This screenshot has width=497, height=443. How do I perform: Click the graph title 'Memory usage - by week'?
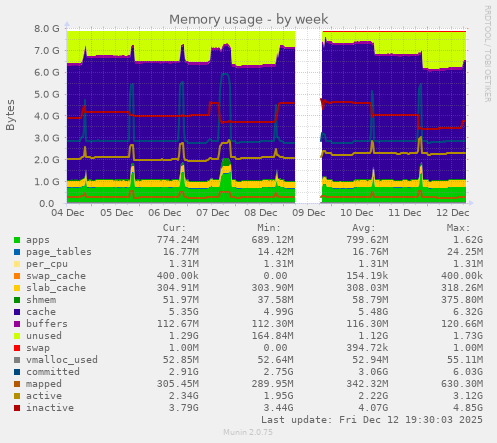(x=249, y=20)
